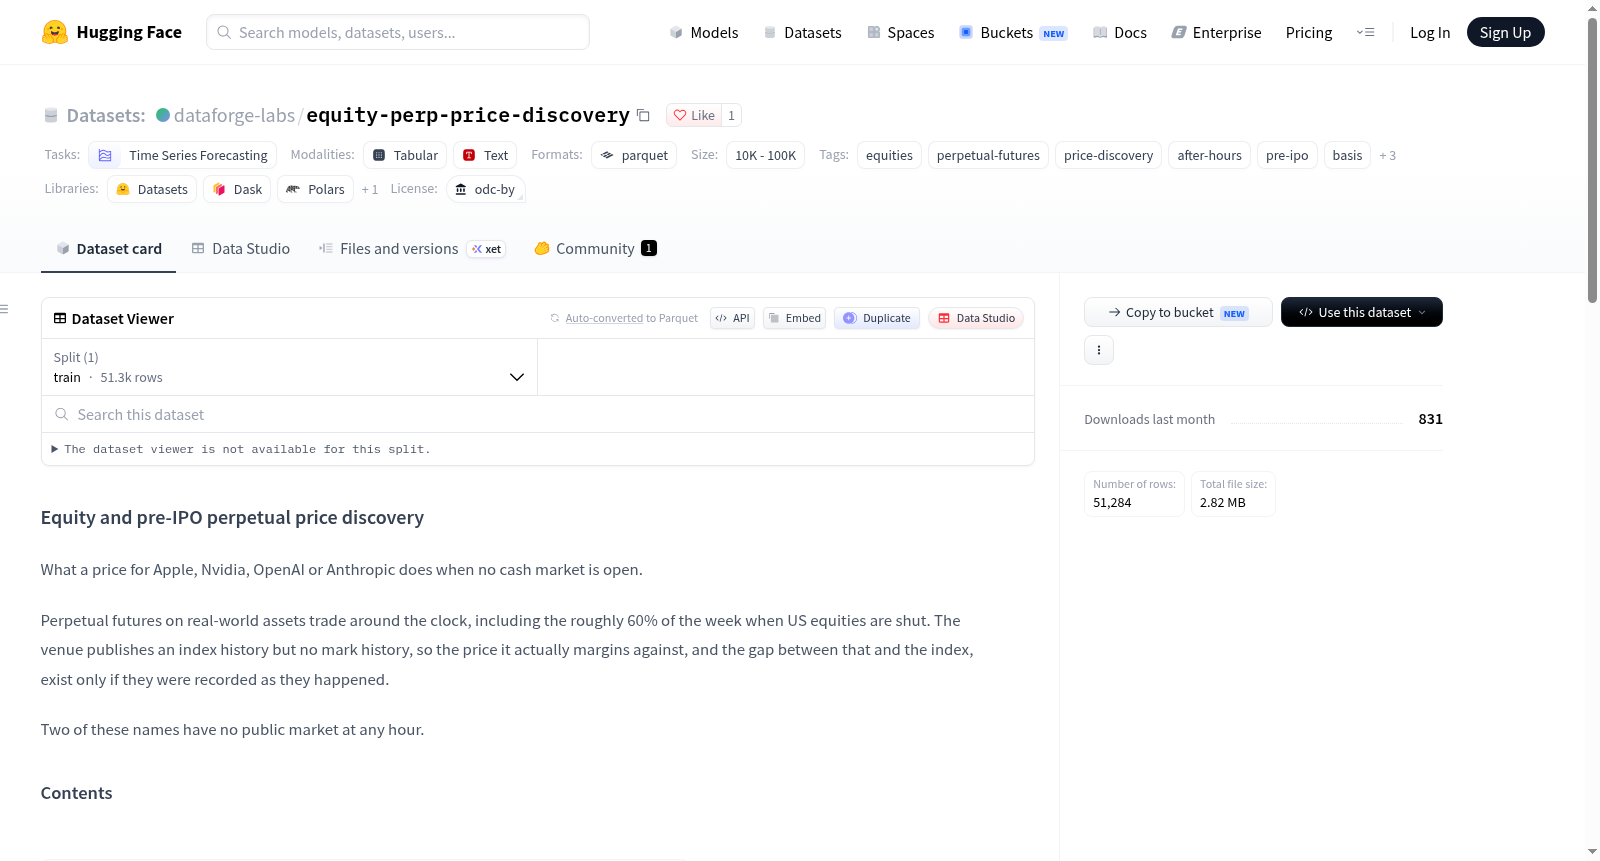This screenshot has height=861, width=1600.
Task: Select the pre-ipo tag
Action: 1287,155
